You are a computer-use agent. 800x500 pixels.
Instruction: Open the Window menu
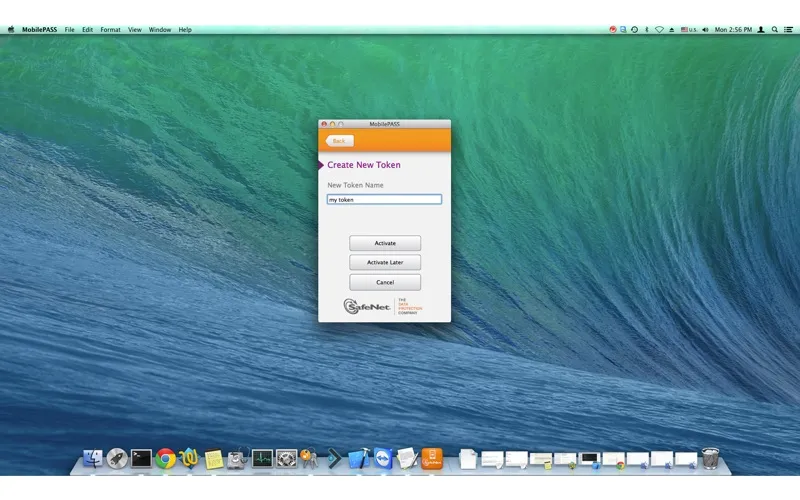click(160, 30)
